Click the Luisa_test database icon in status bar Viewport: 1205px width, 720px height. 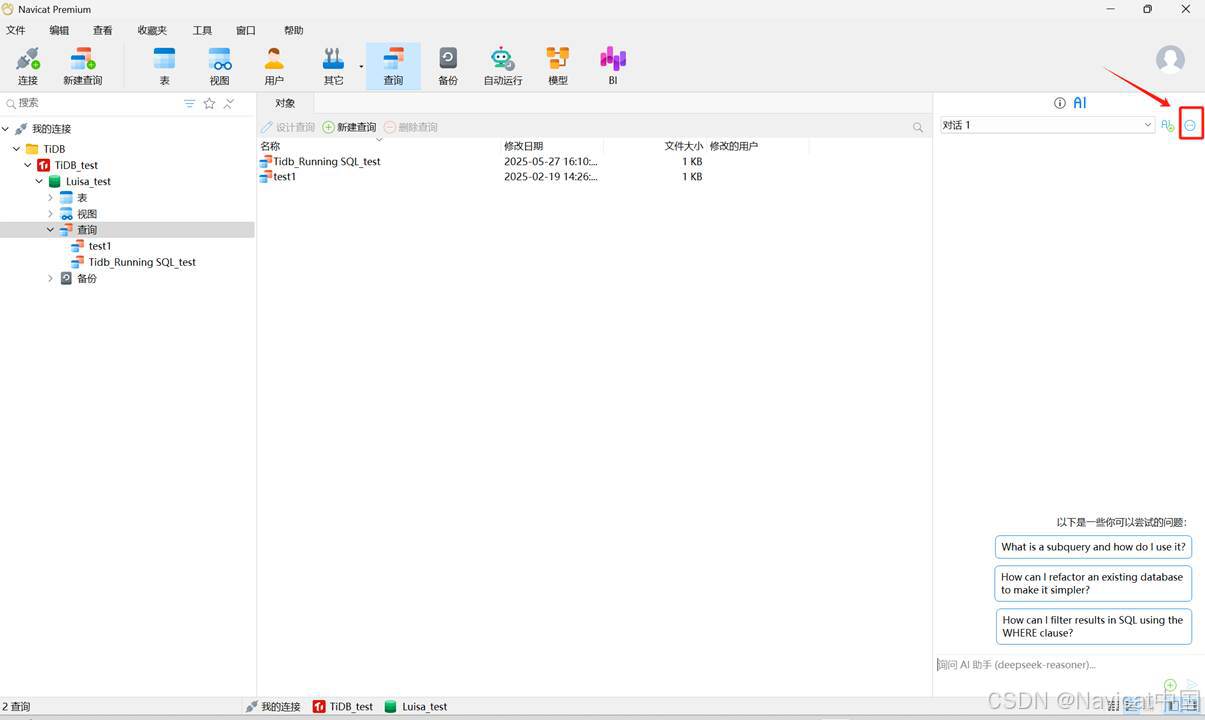tap(391, 706)
